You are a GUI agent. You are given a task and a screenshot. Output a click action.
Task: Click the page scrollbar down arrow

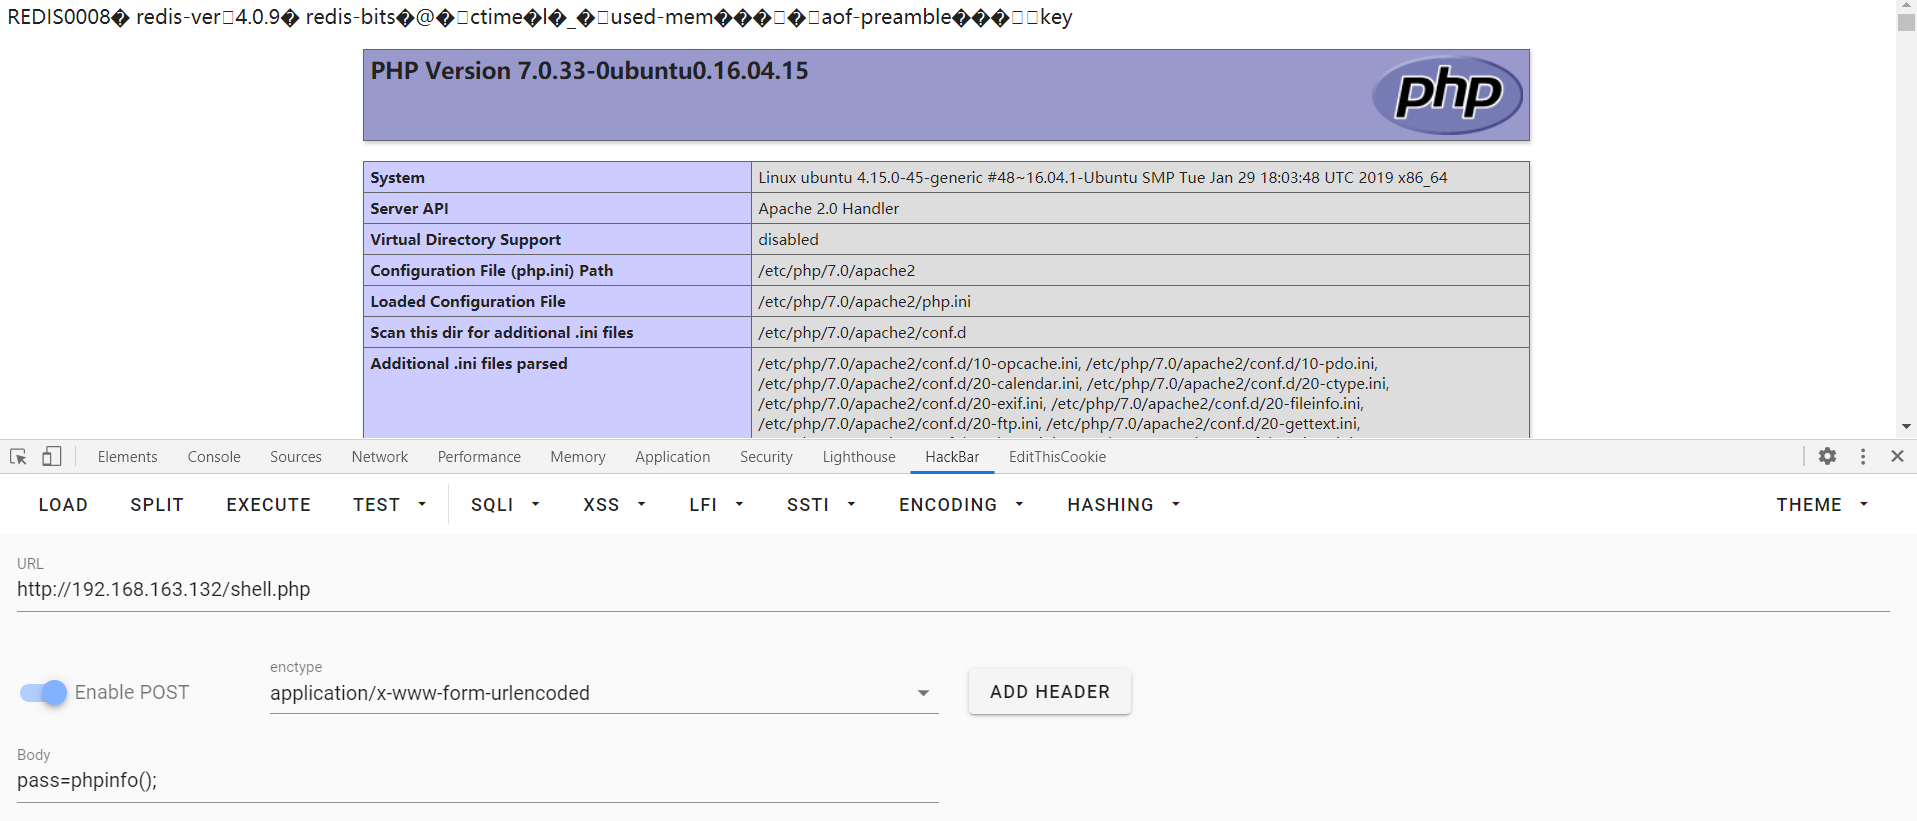coord(1906,426)
